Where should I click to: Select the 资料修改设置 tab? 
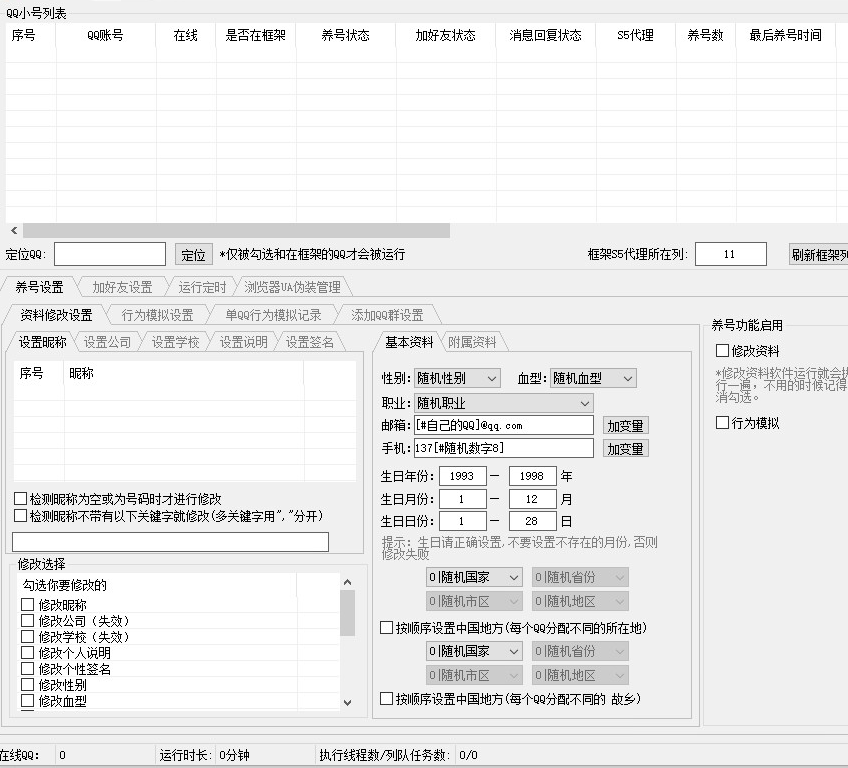[56, 315]
